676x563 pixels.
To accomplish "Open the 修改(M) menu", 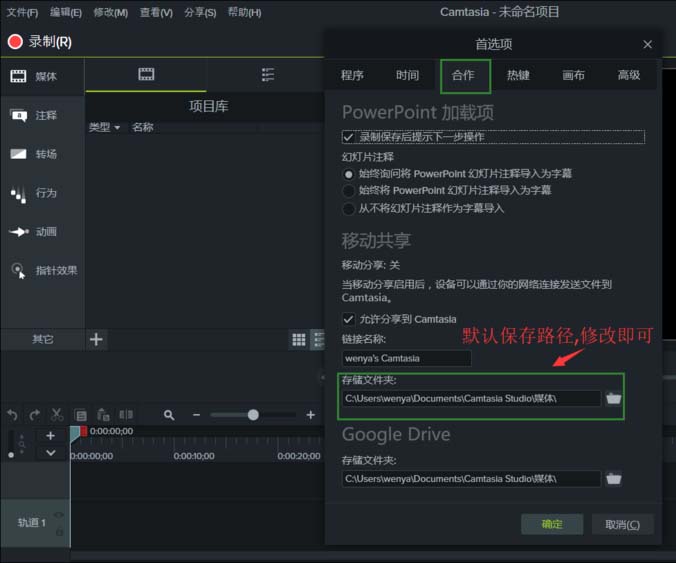I will click(x=110, y=13).
